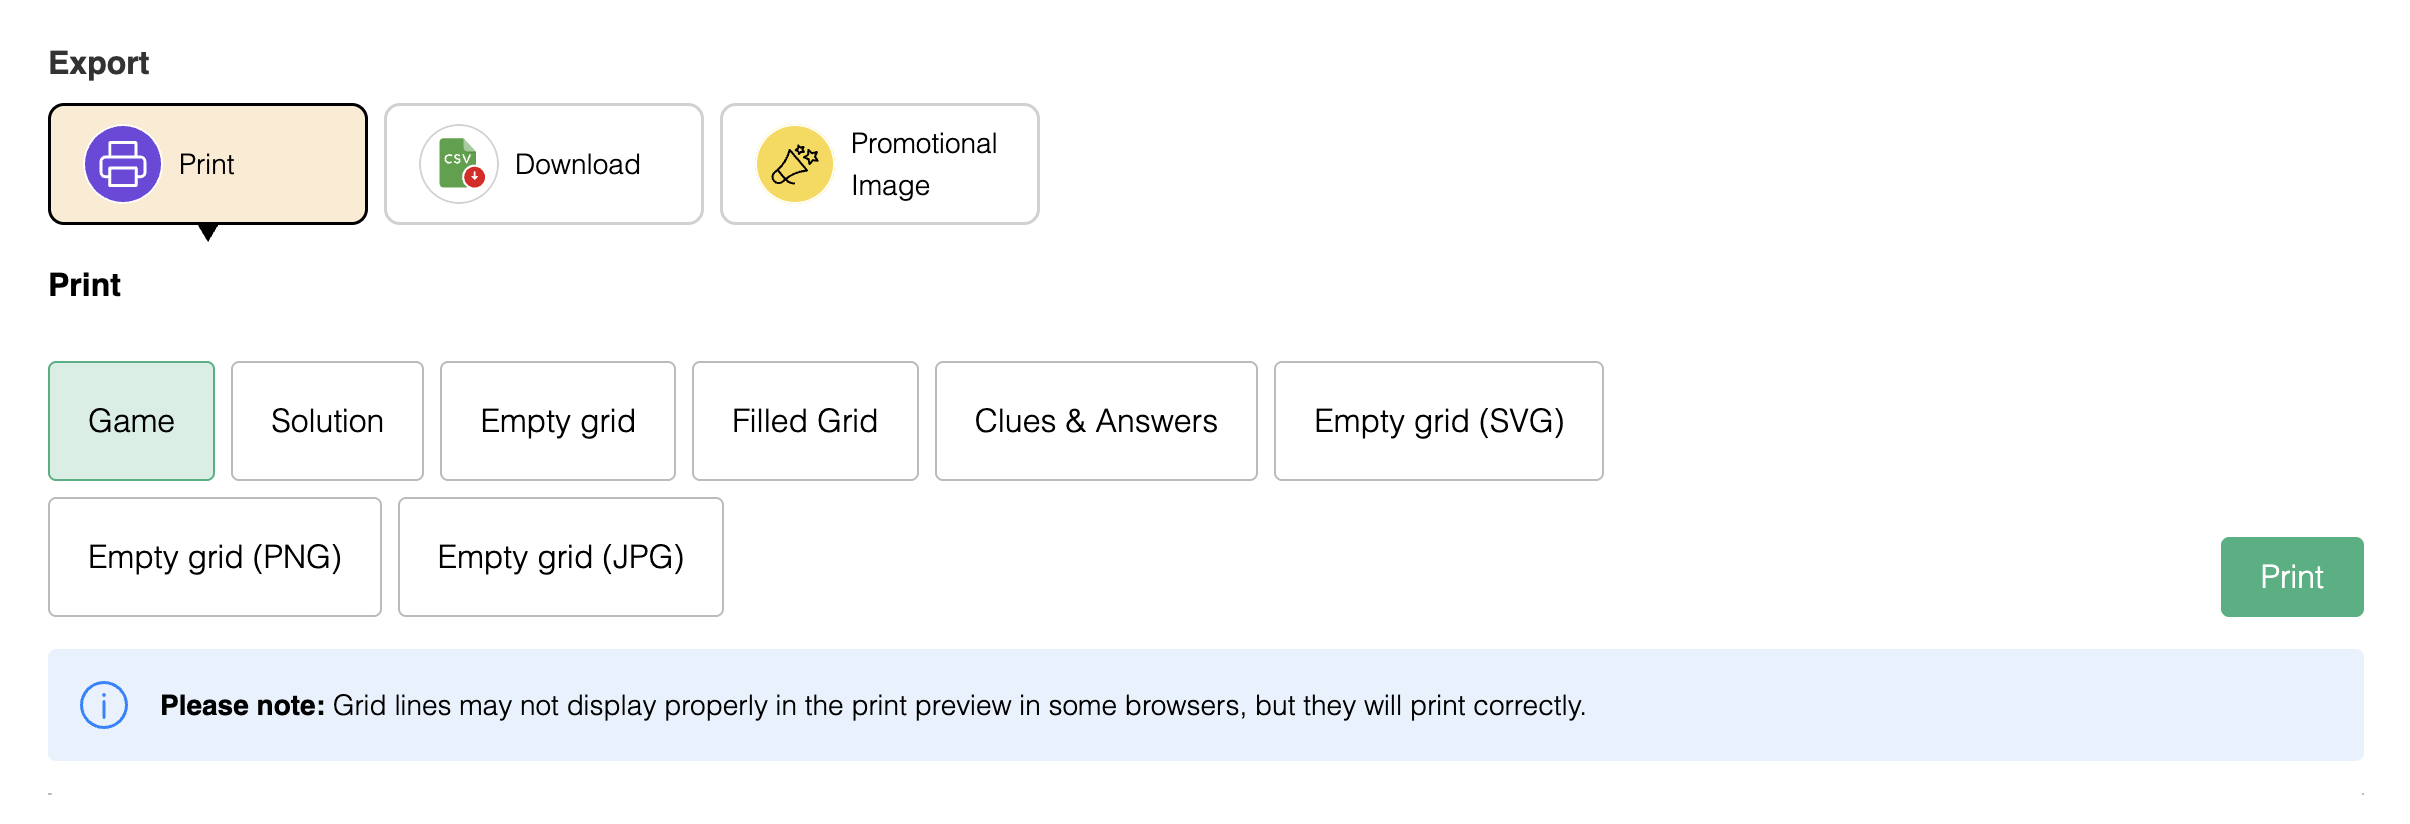Click the Export section heading
The height and width of the screenshot is (824, 2410).
(x=99, y=63)
